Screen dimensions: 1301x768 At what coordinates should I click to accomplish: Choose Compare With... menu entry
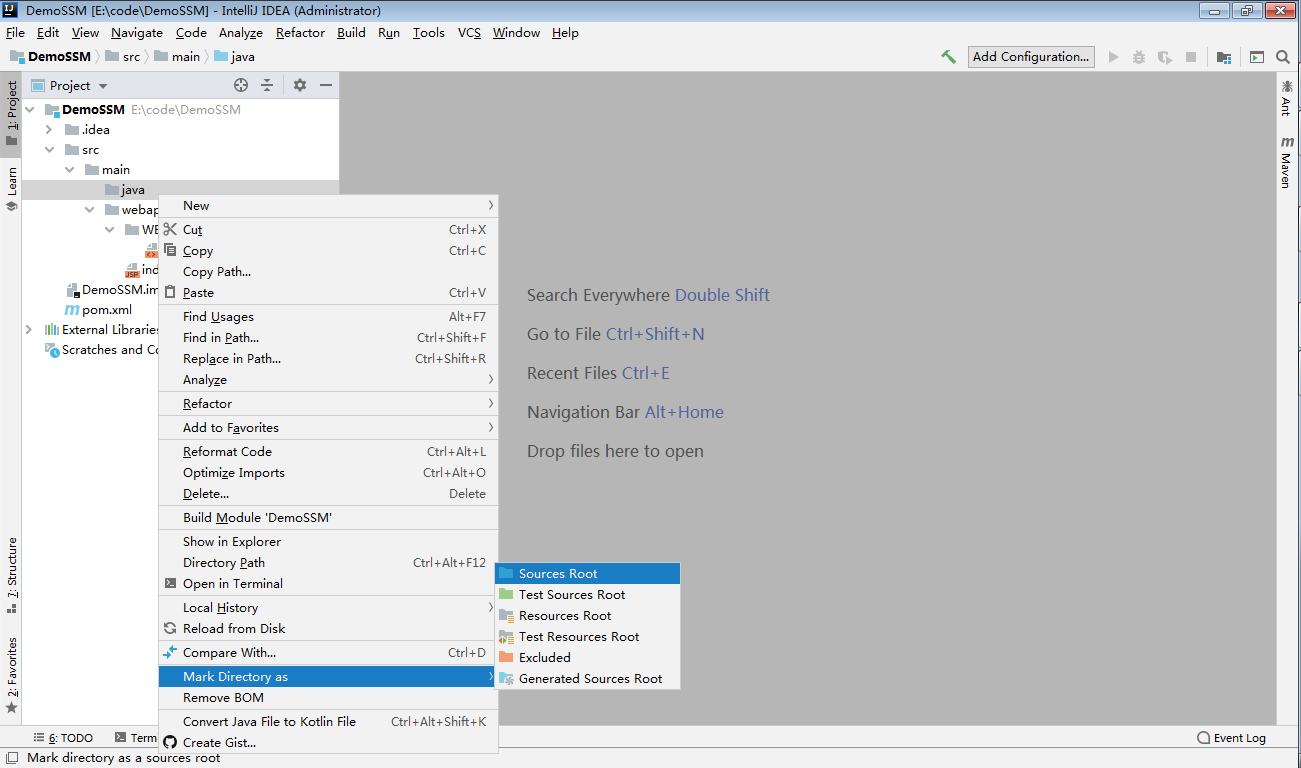click(x=328, y=653)
